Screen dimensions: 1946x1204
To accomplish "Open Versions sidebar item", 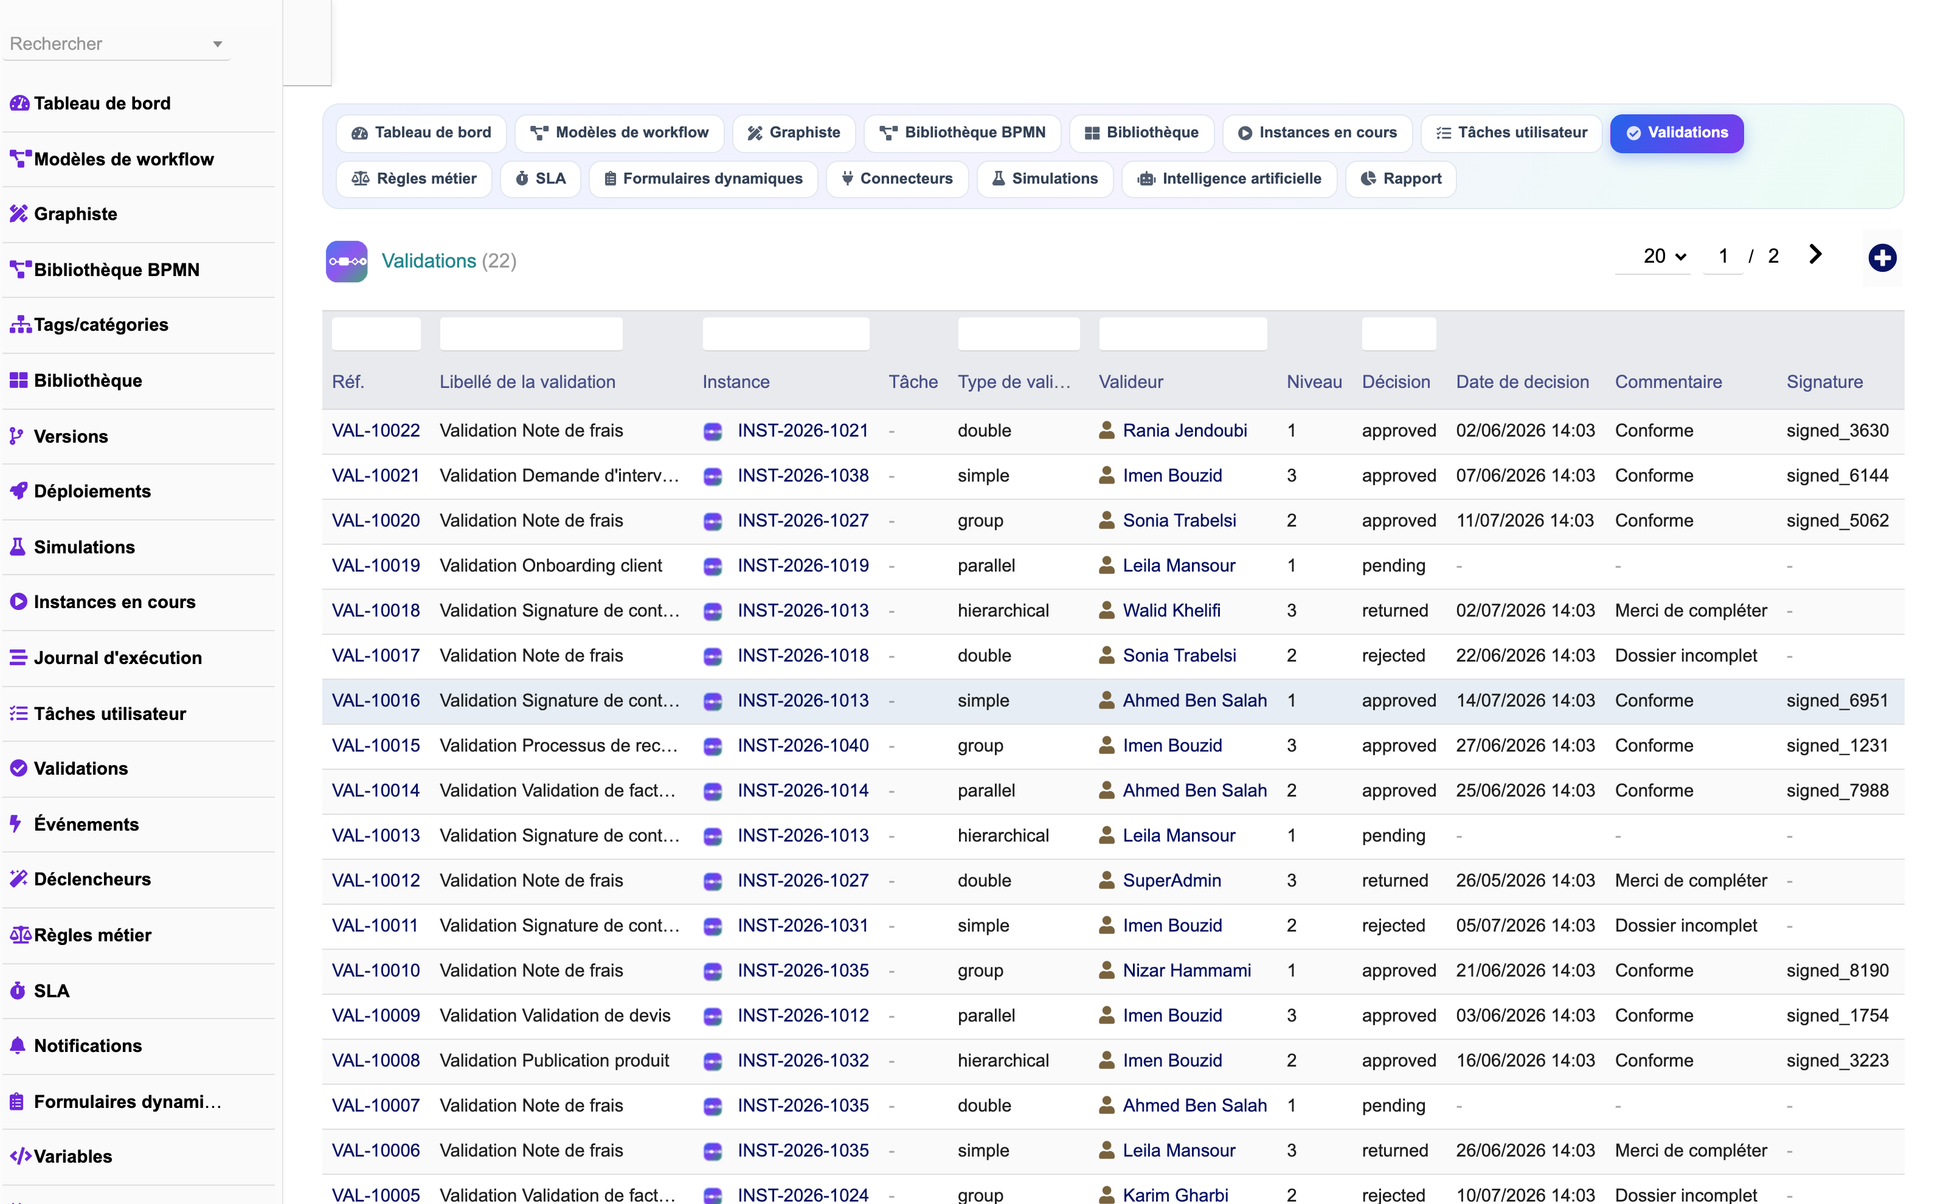I will click(x=59, y=437).
